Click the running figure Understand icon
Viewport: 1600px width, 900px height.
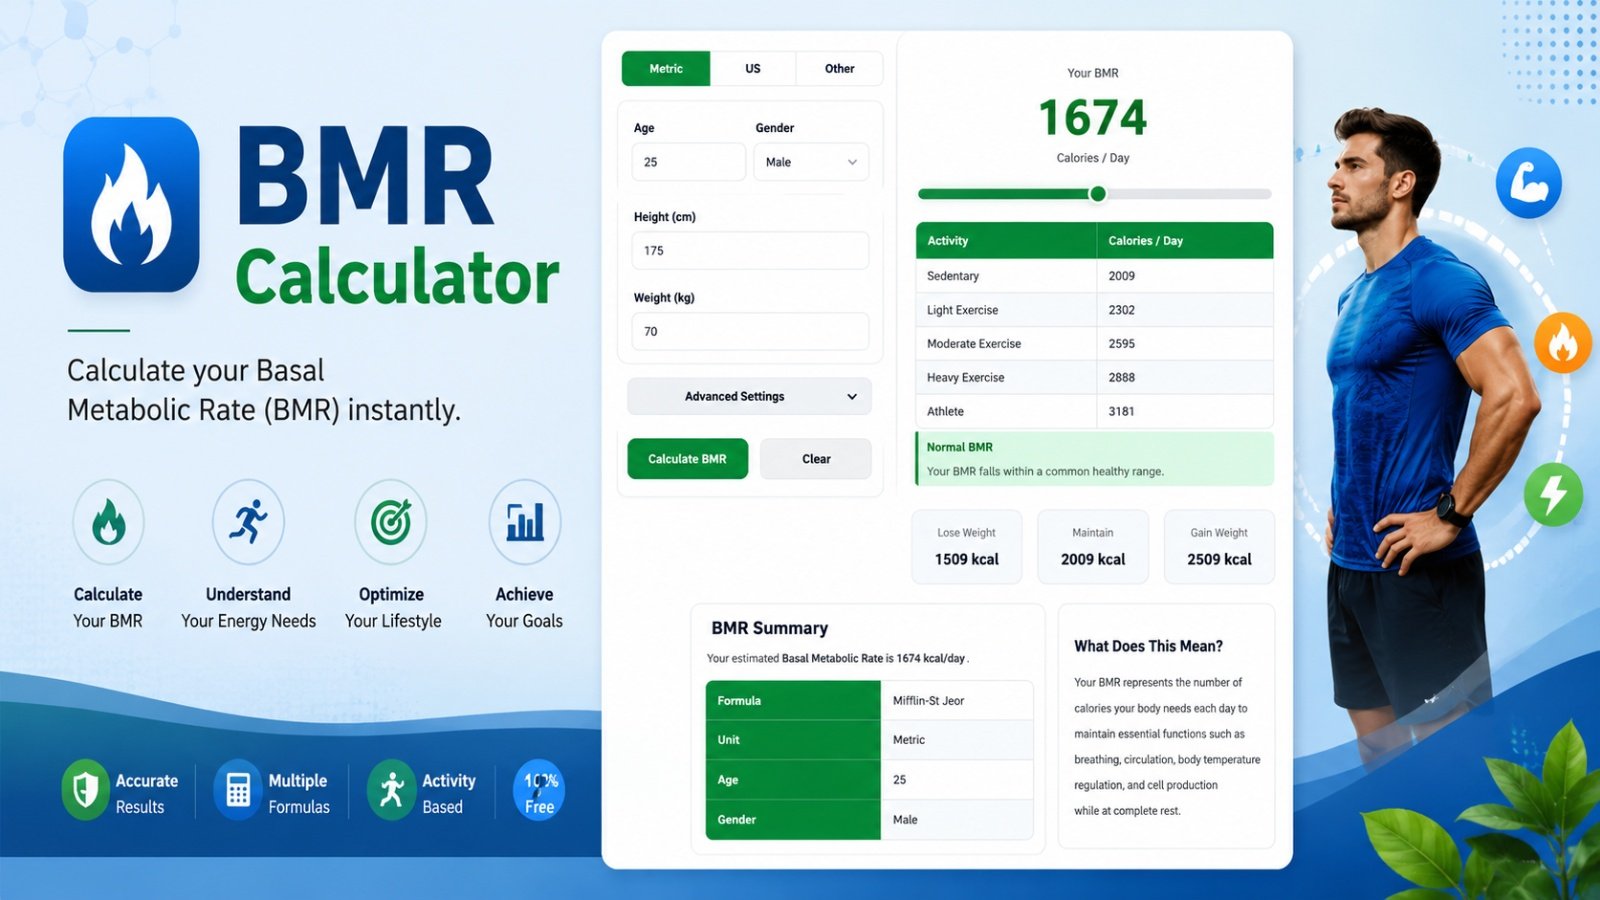point(248,522)
